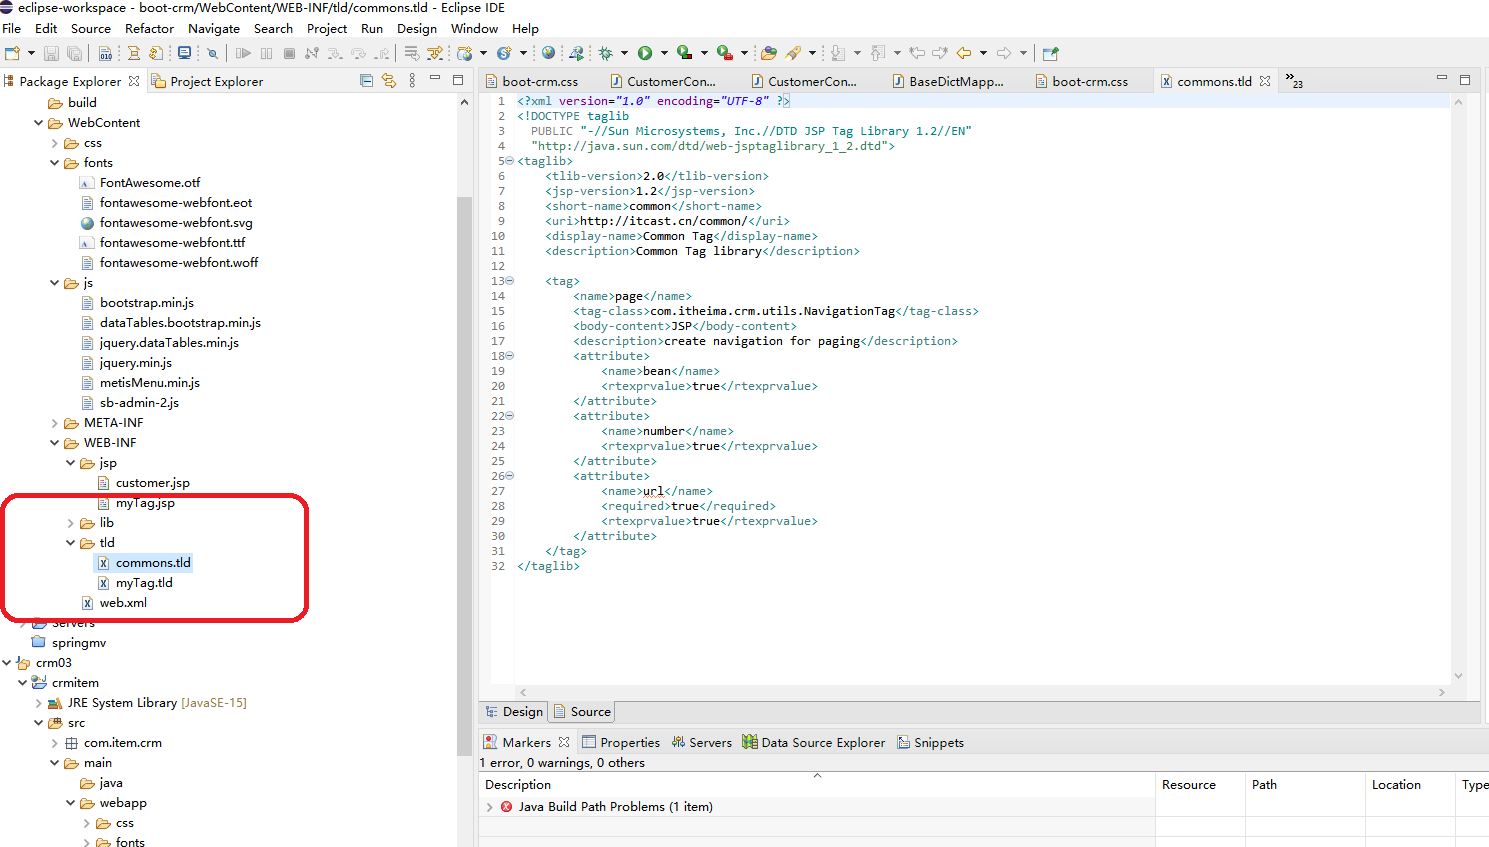Collapse the WebContent folder

tap(38, 123)
